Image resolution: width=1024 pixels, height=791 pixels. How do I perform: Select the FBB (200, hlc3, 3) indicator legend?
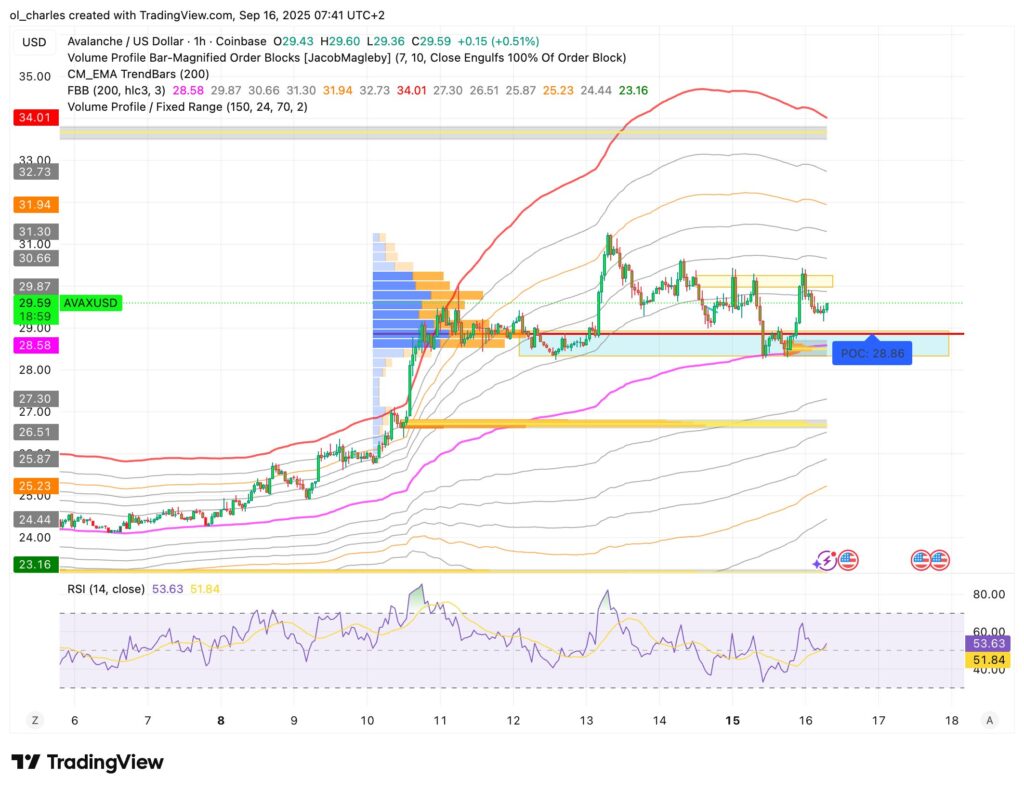pyautogui.click(x=119, y=90)
